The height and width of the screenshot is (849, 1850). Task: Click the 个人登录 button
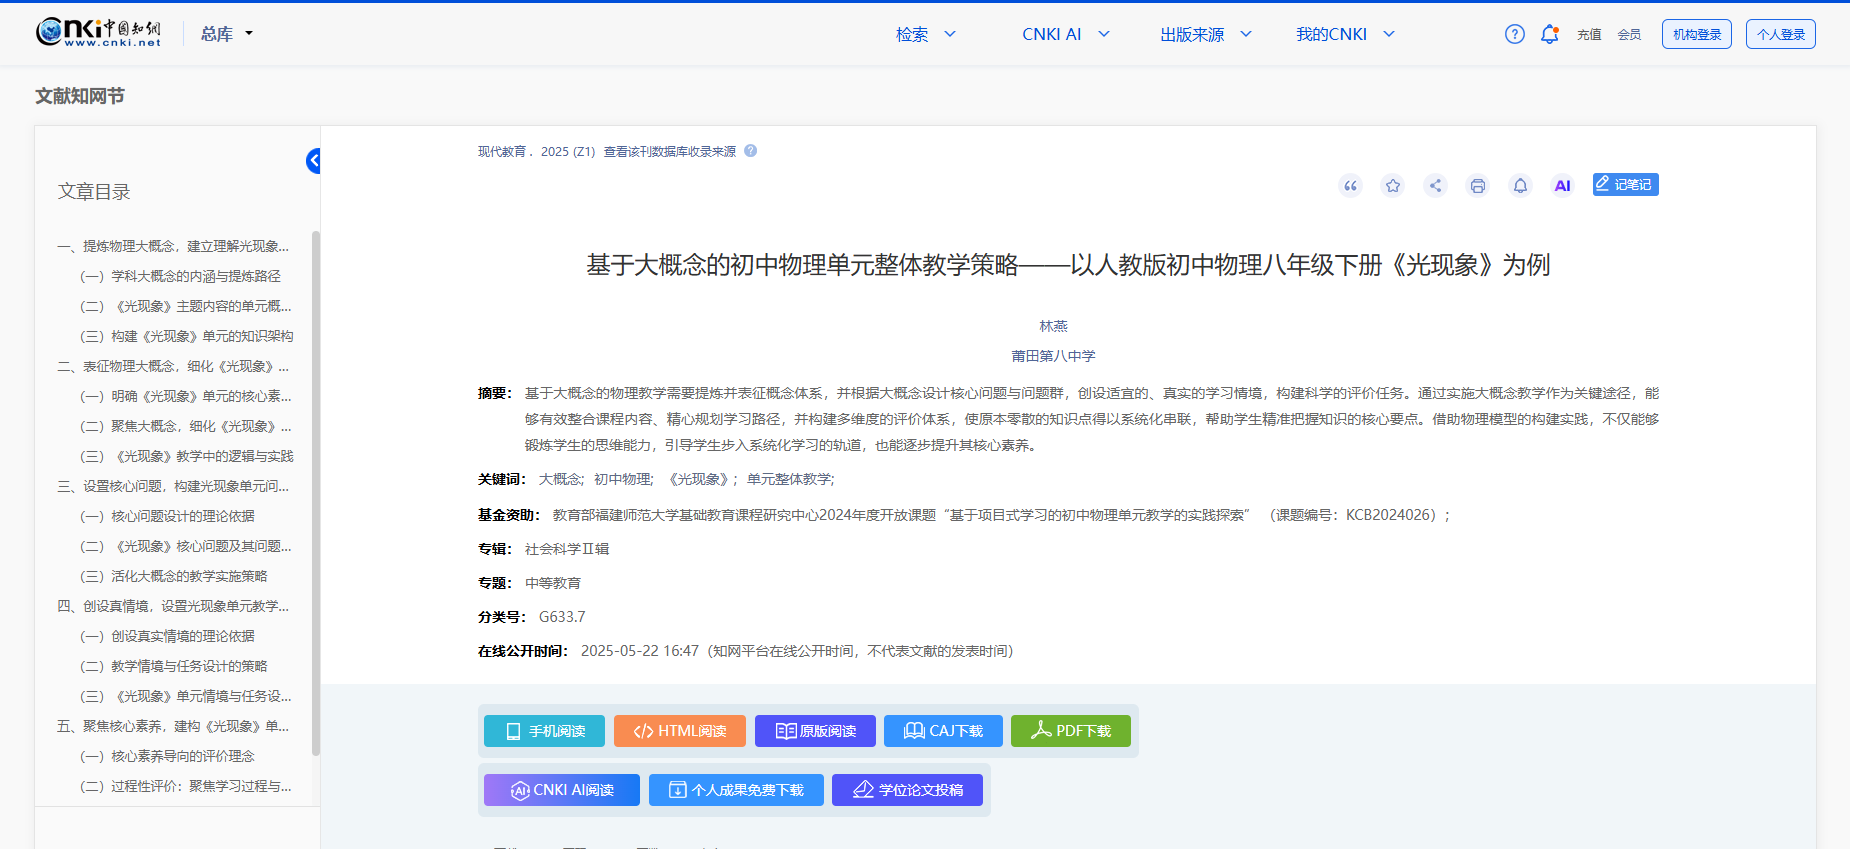pyautogui.click(x=1780, y=34)
